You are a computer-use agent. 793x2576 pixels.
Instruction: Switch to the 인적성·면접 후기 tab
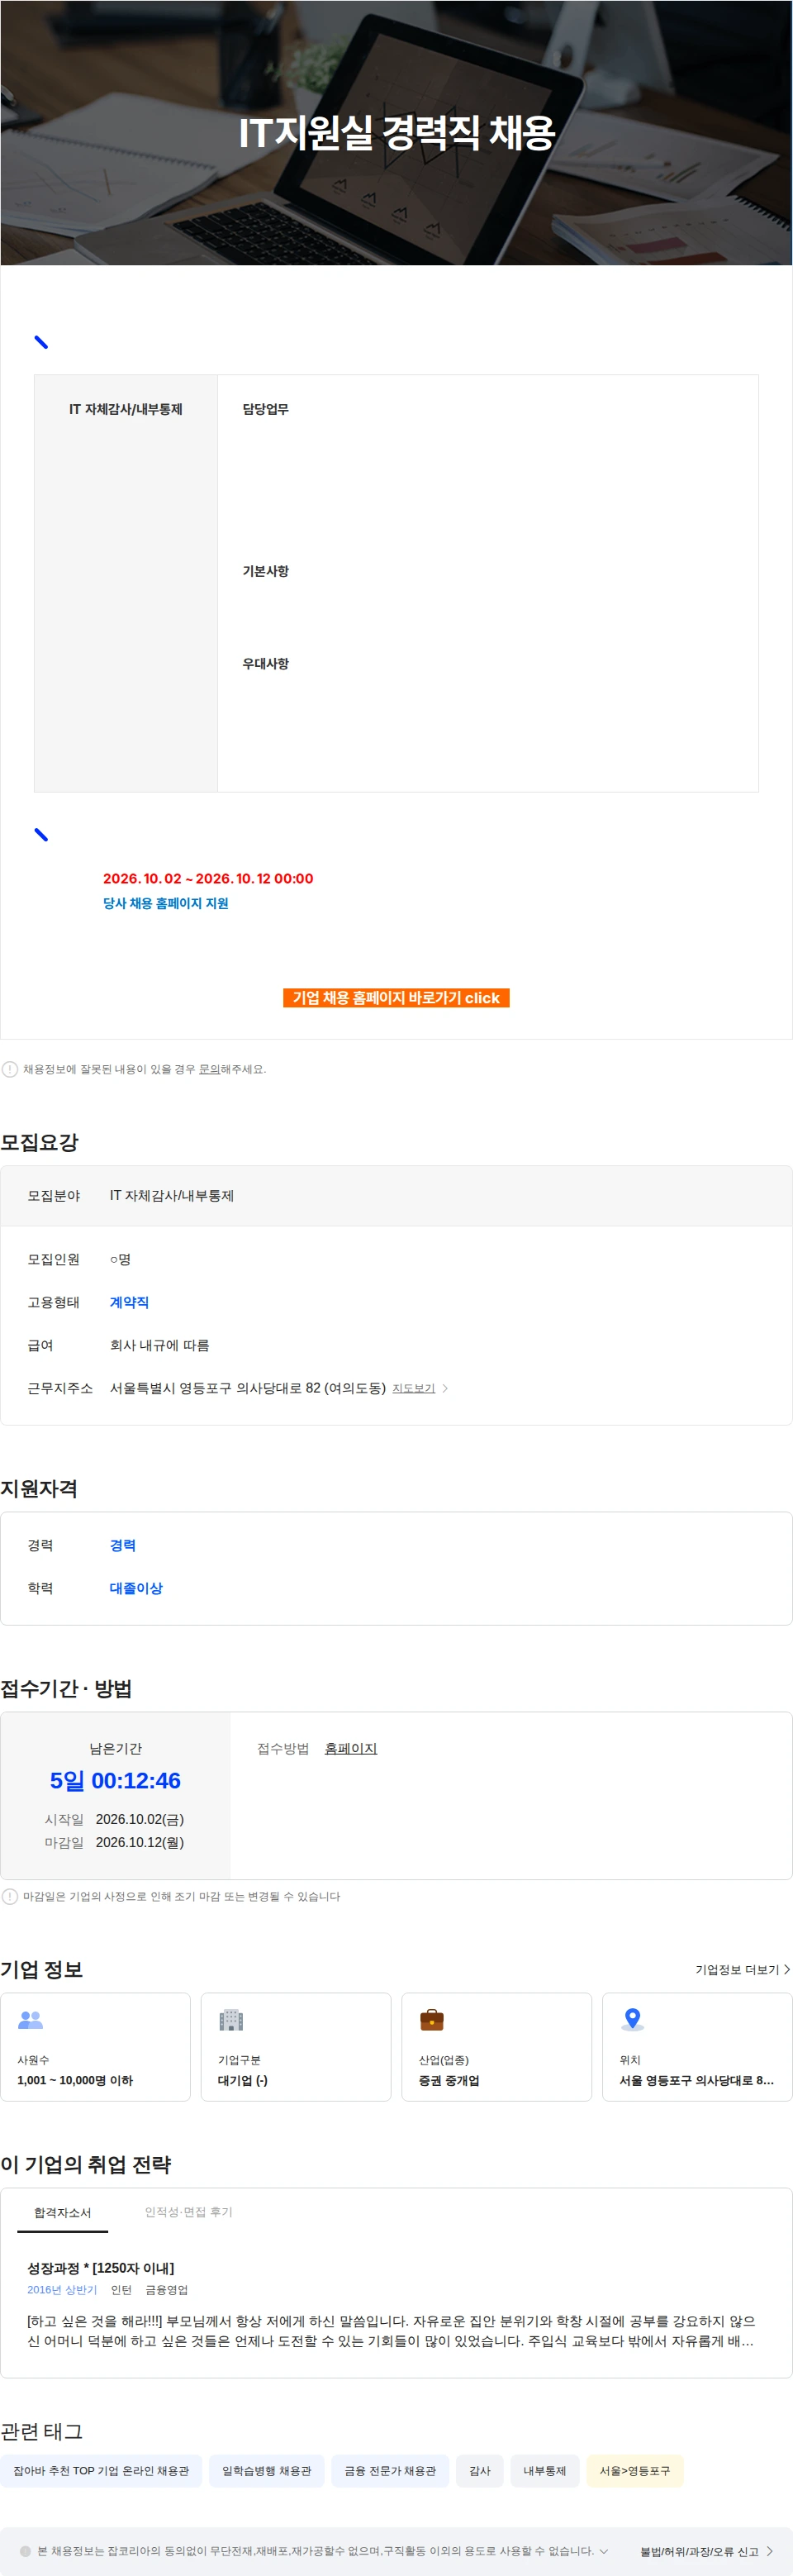coord(189,2212)
